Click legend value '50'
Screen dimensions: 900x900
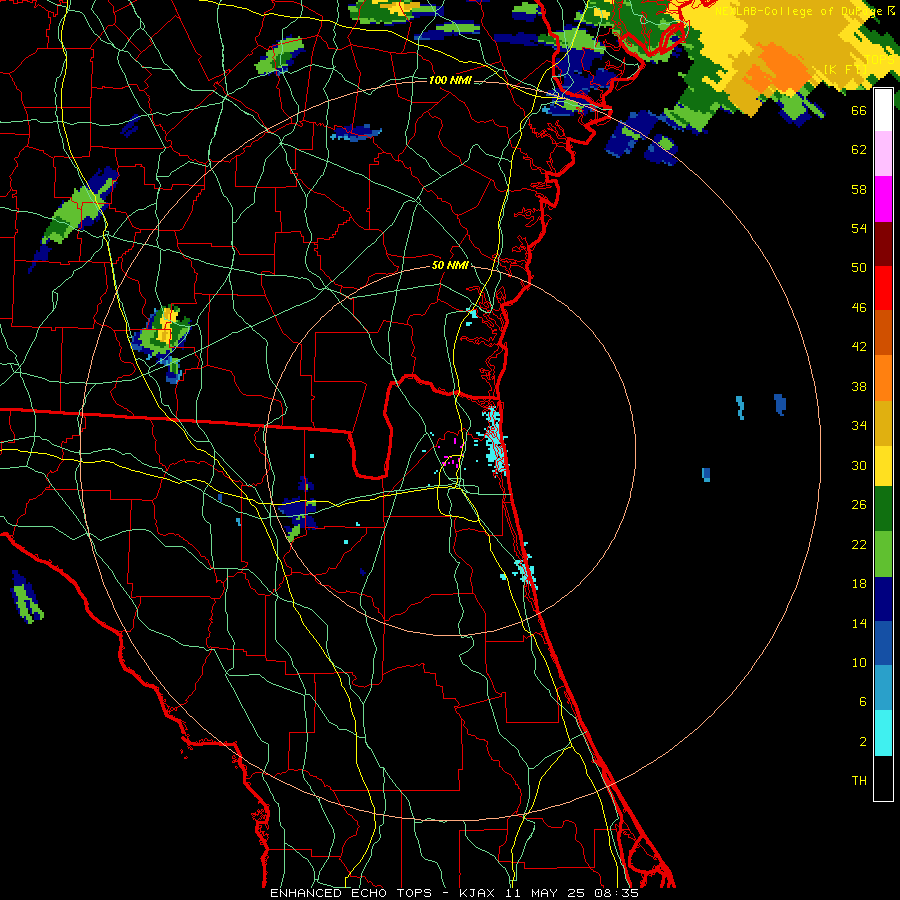[859, 267]
